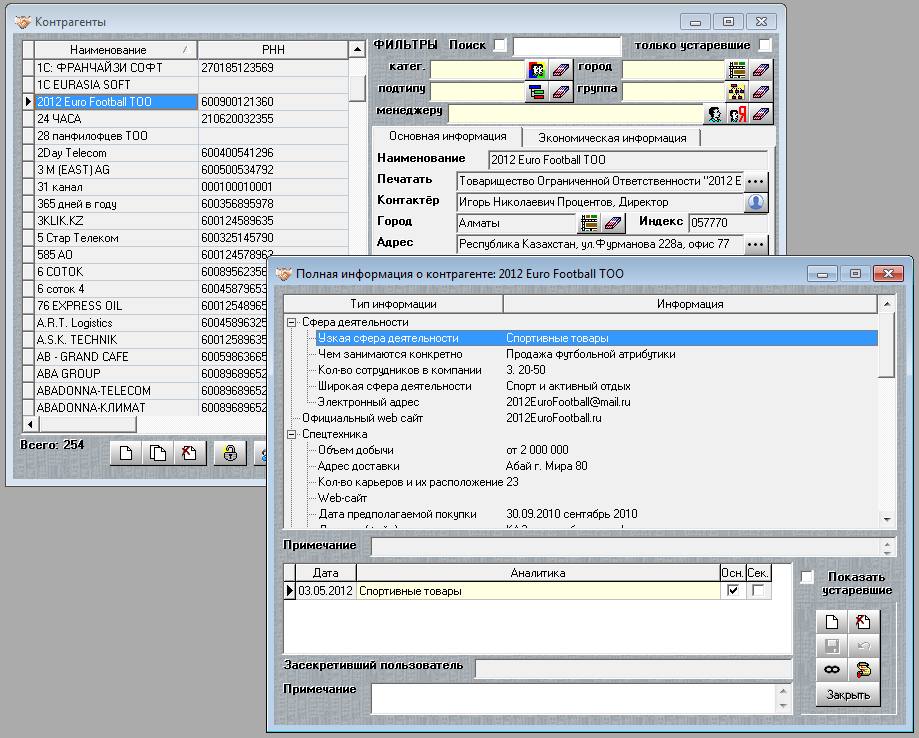Screen dimensions: 919x738
Task: Create new contractor in Контрагенты toolbar
Action: click(126, 453)
